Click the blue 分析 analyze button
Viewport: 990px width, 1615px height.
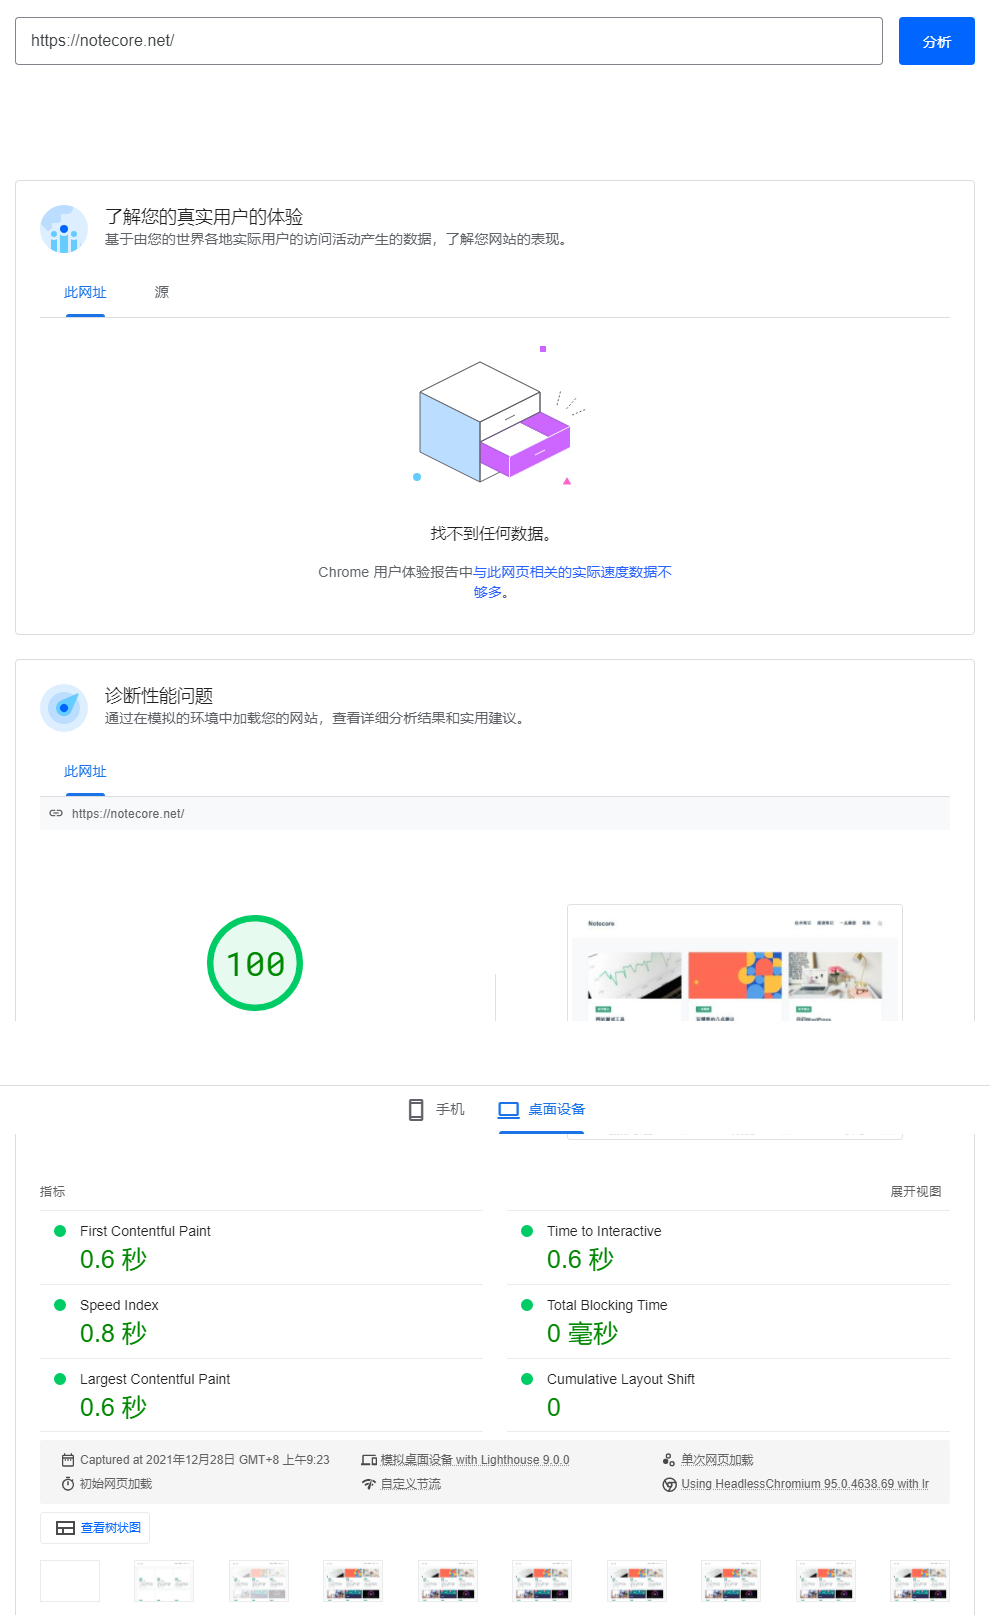pyautogui.click(x=936, y=41)
